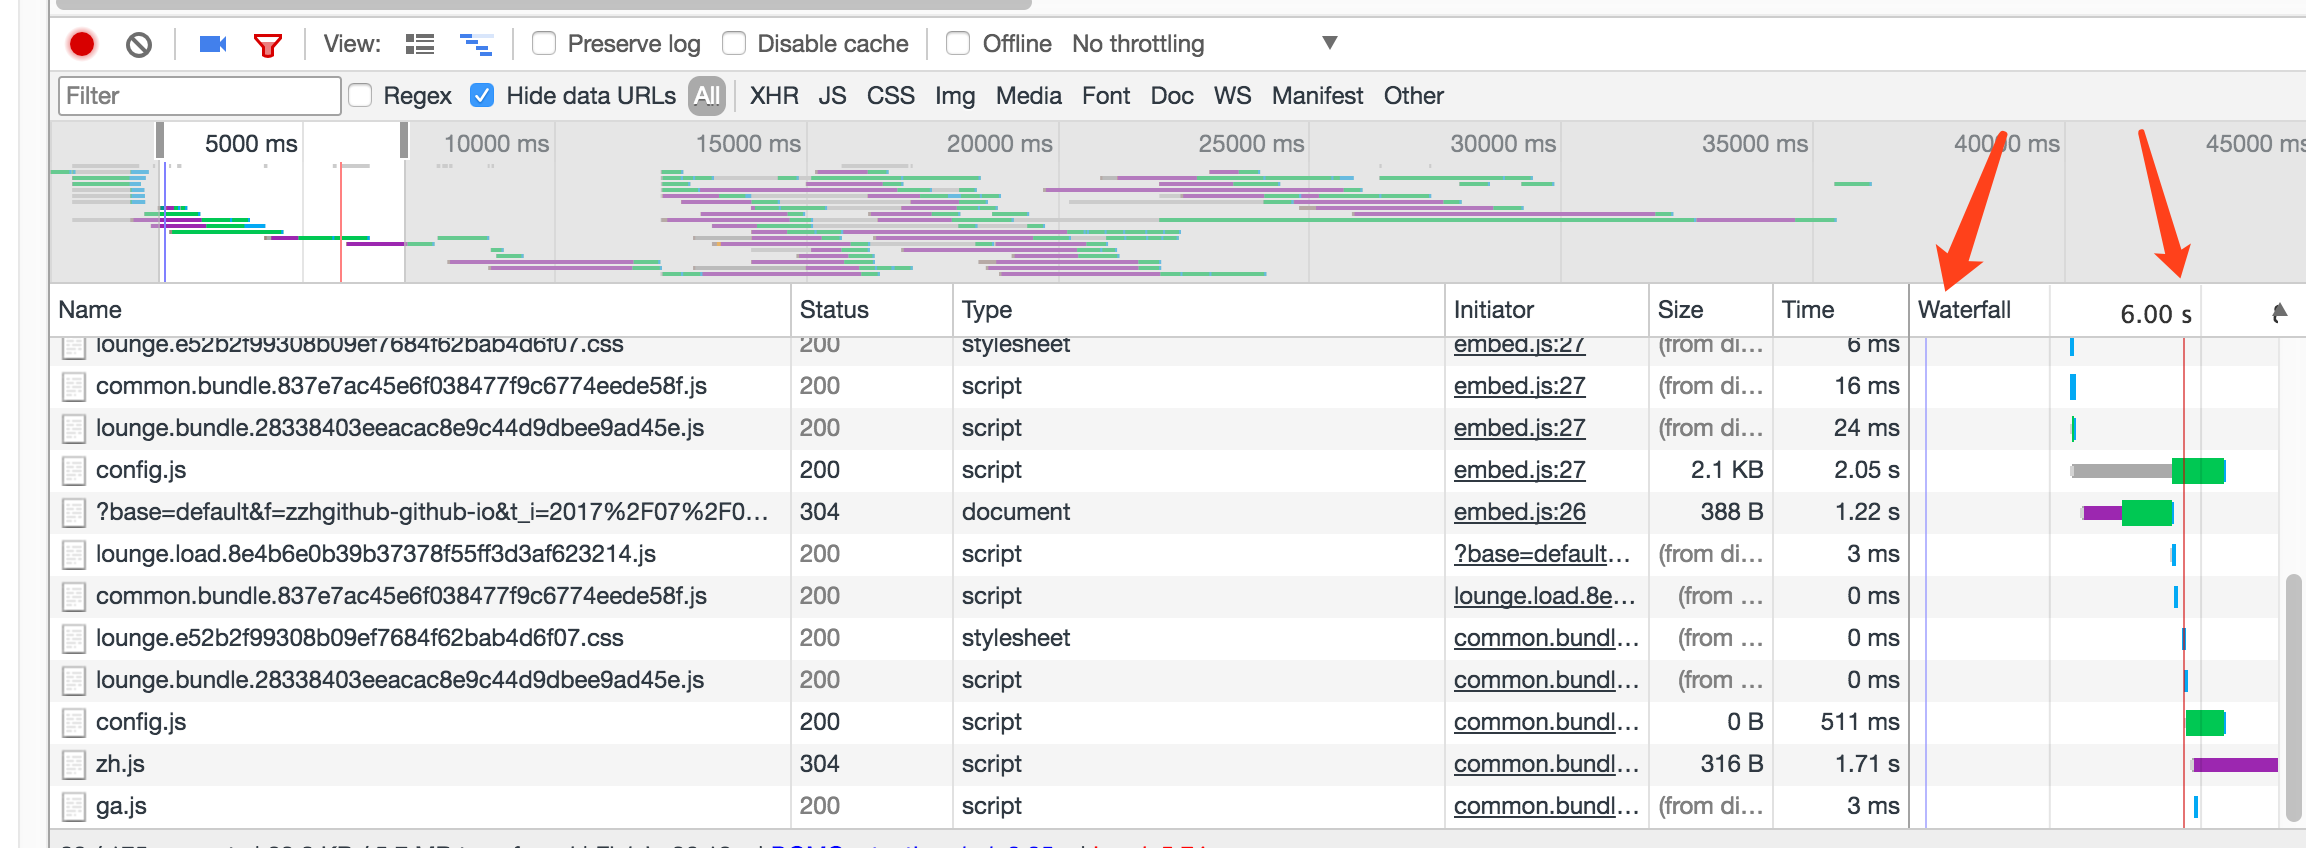This screenshot has width=2306, height=848.
Task: Select the zh.js request row
Action: coord(1164,764)
